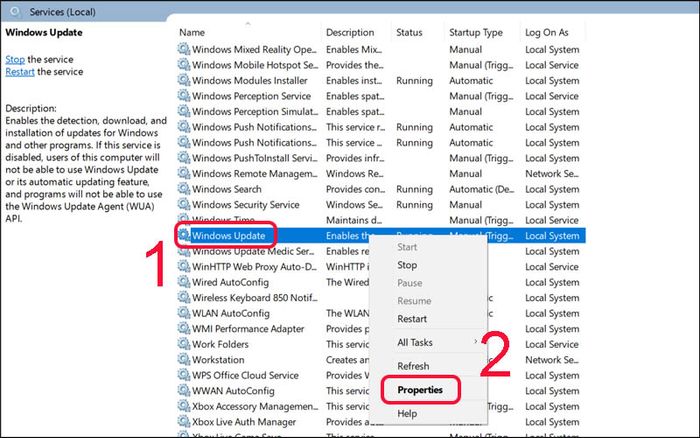Screen dimensions: 700x438
Task: Click gear icon beside Windows Update row
Action: click(x=183, y=235)
